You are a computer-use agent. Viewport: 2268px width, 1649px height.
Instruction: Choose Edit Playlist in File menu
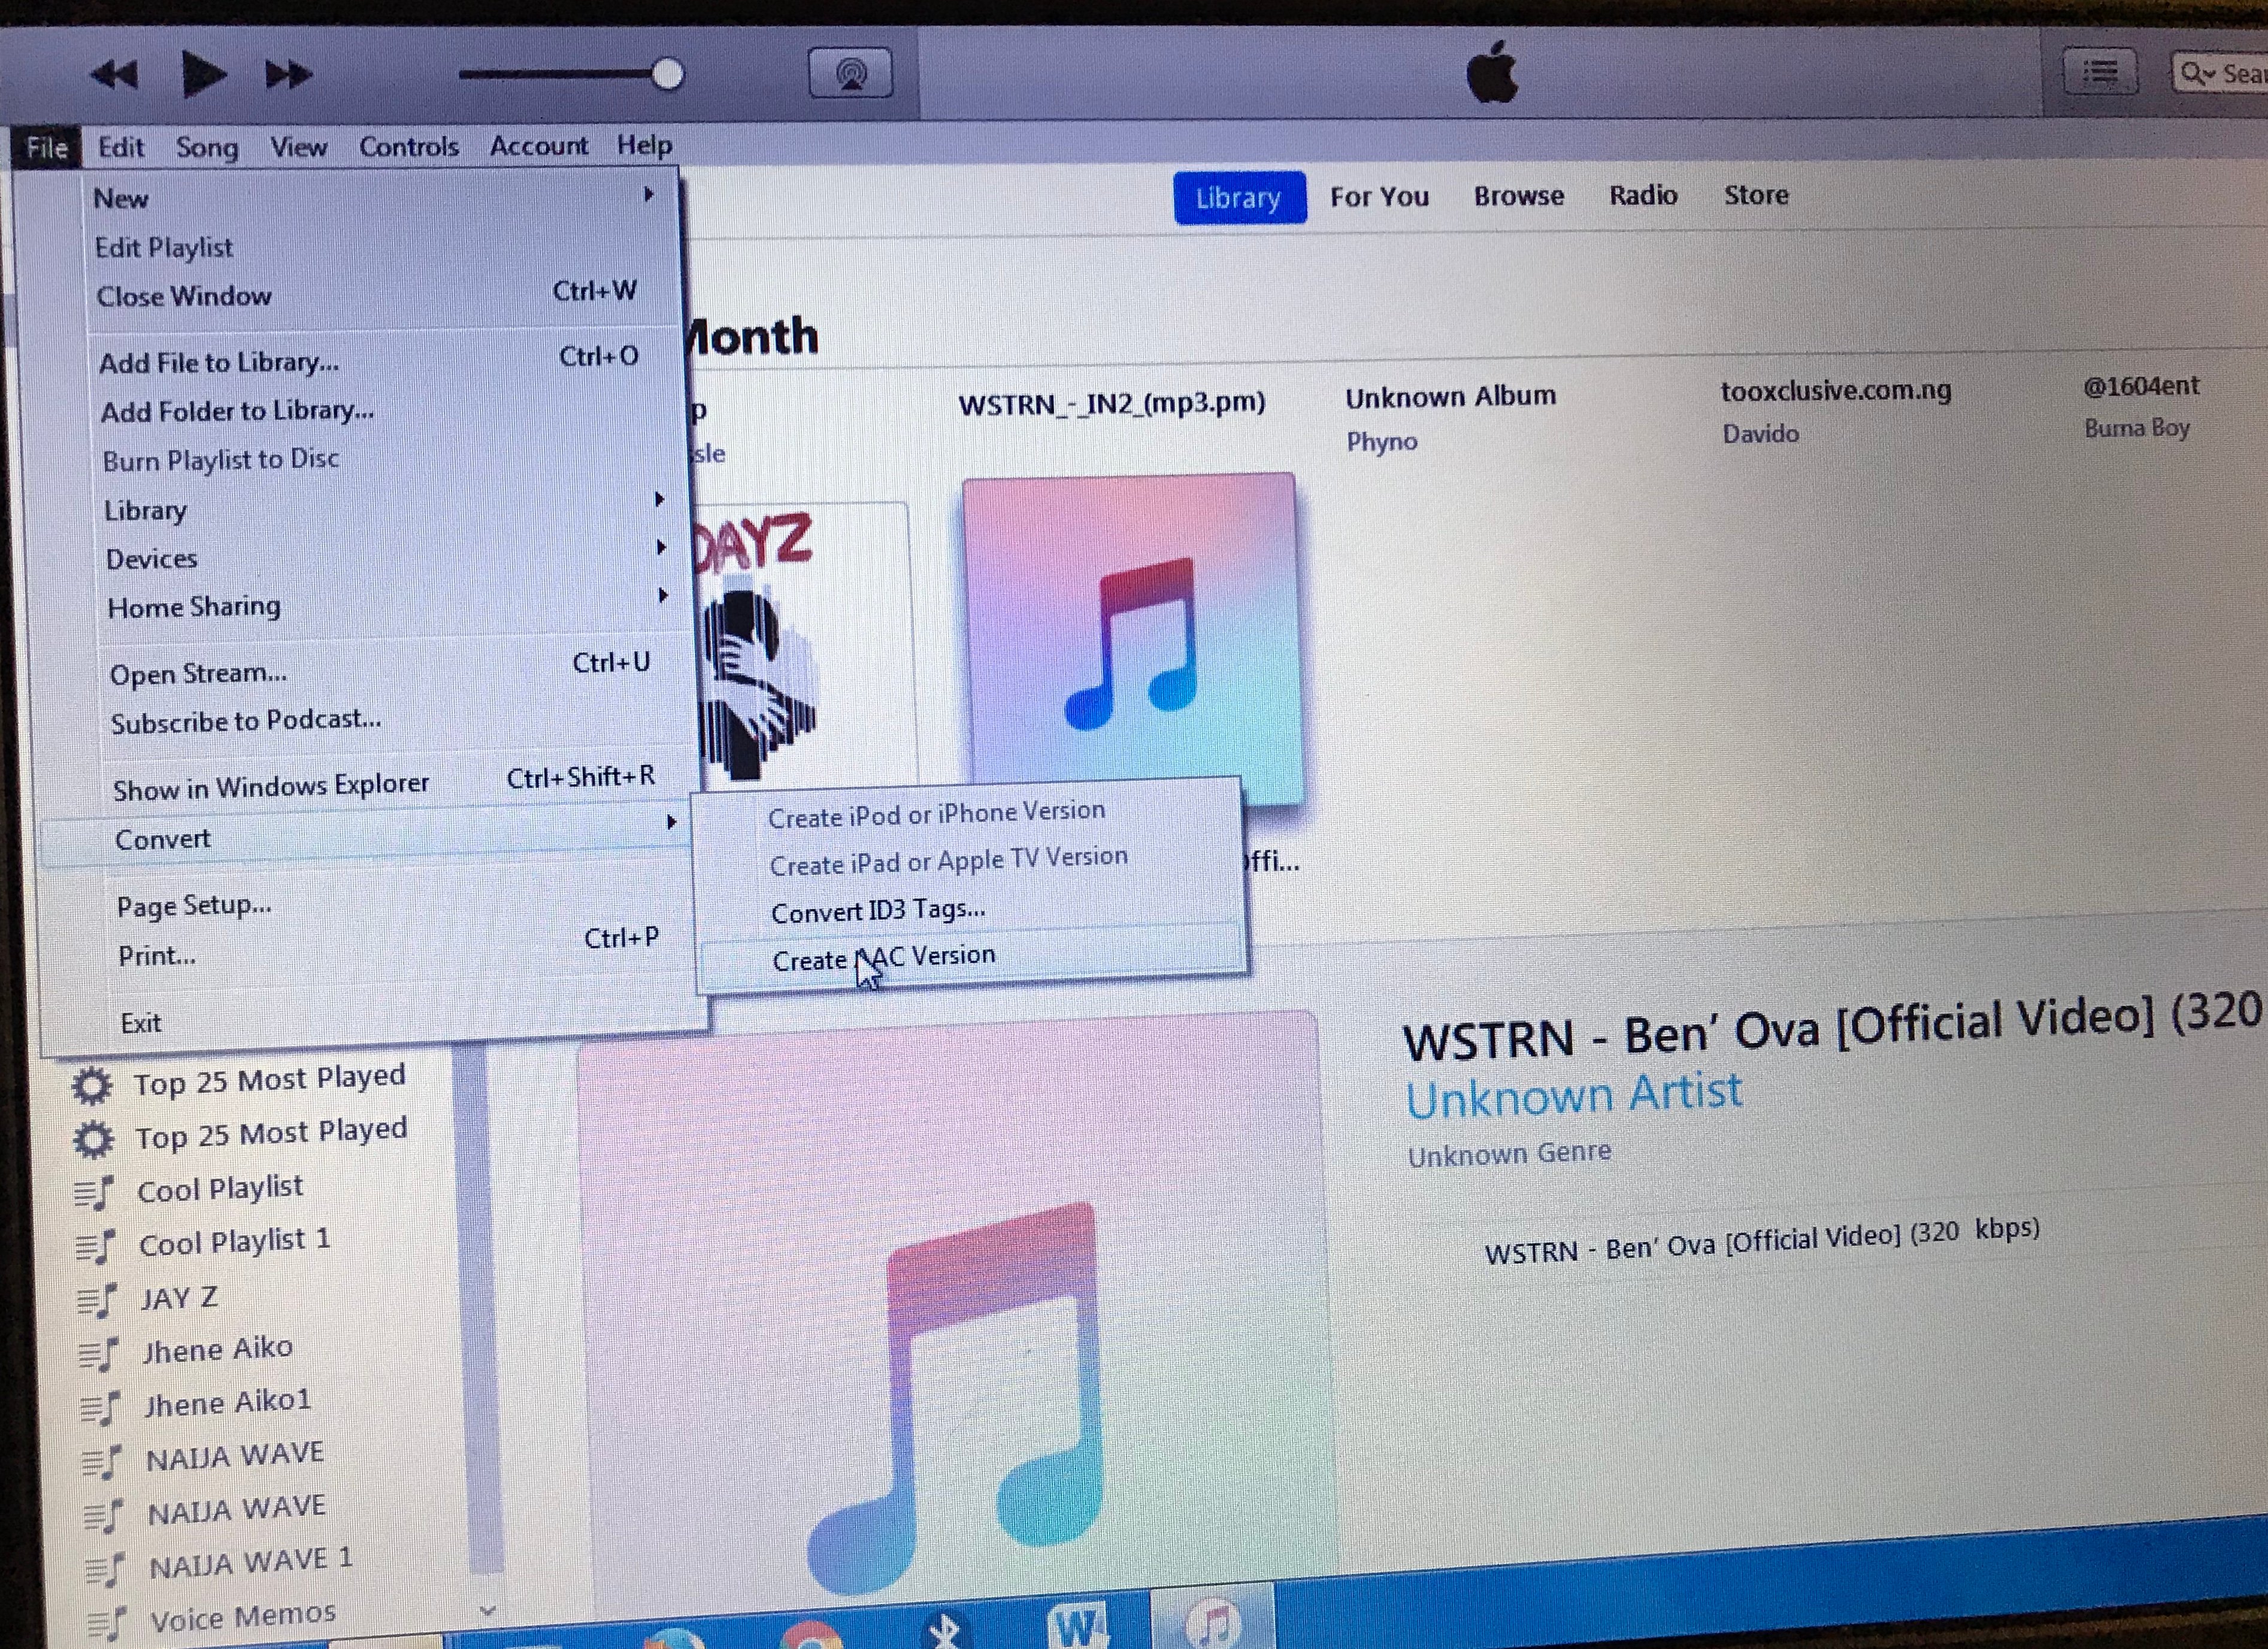coord(163,247)
